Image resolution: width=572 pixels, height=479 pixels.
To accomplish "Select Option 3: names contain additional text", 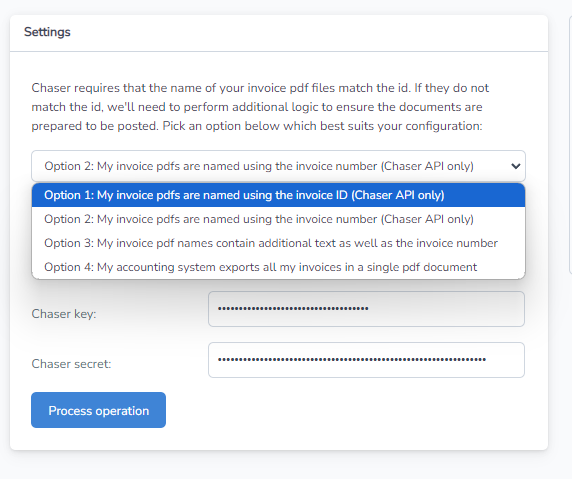I will pos(278,243).
